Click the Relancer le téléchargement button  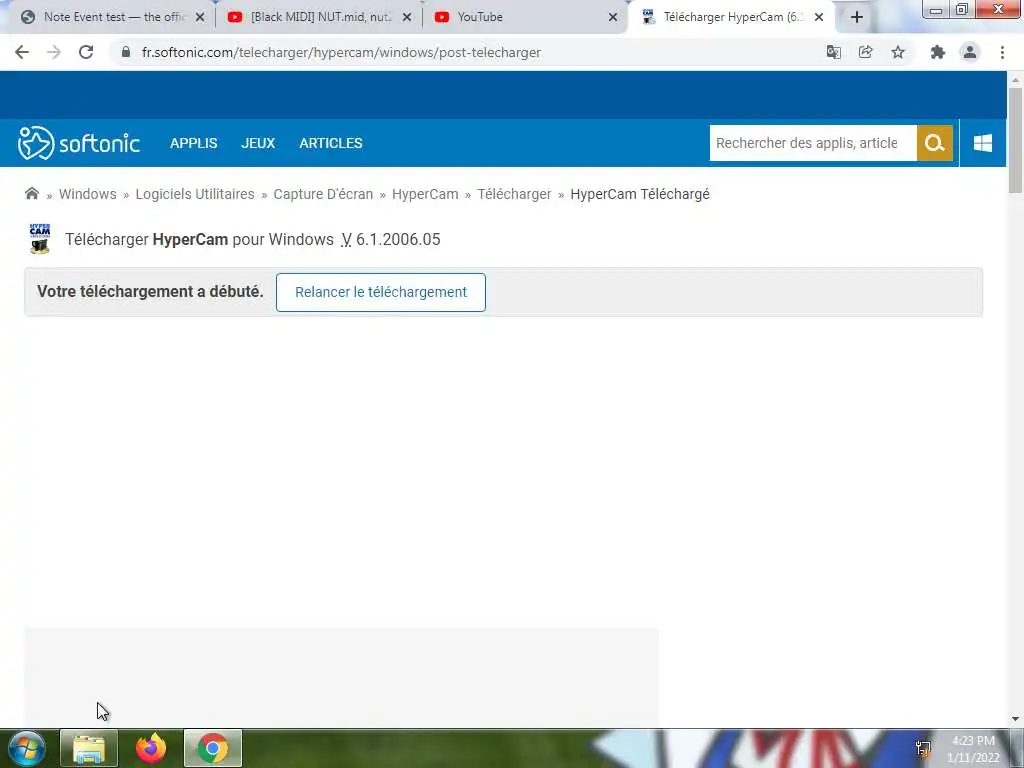[x=381, y=292]
